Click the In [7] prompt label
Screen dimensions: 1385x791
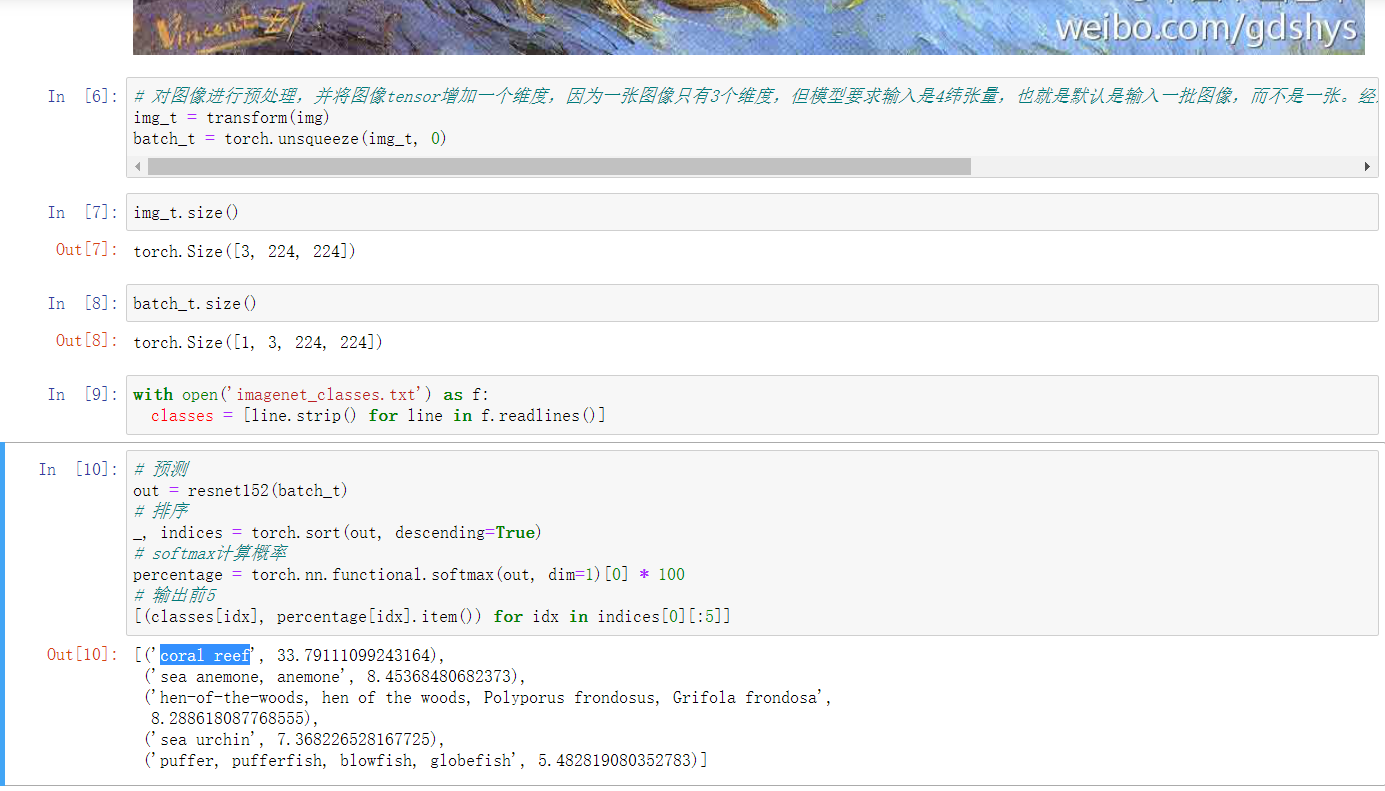pyautogui.click(x=83, y=212)
